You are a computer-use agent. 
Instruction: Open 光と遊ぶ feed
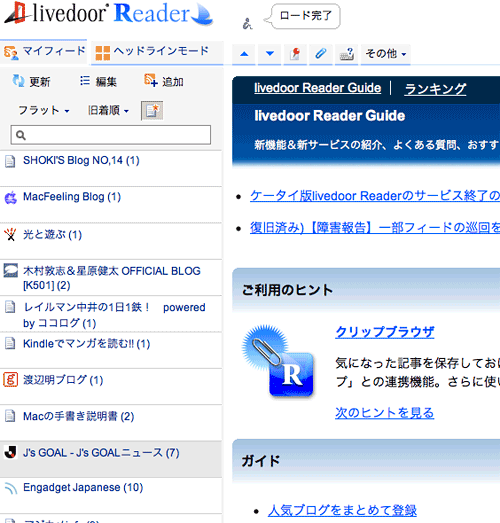(x=111, y=241)
